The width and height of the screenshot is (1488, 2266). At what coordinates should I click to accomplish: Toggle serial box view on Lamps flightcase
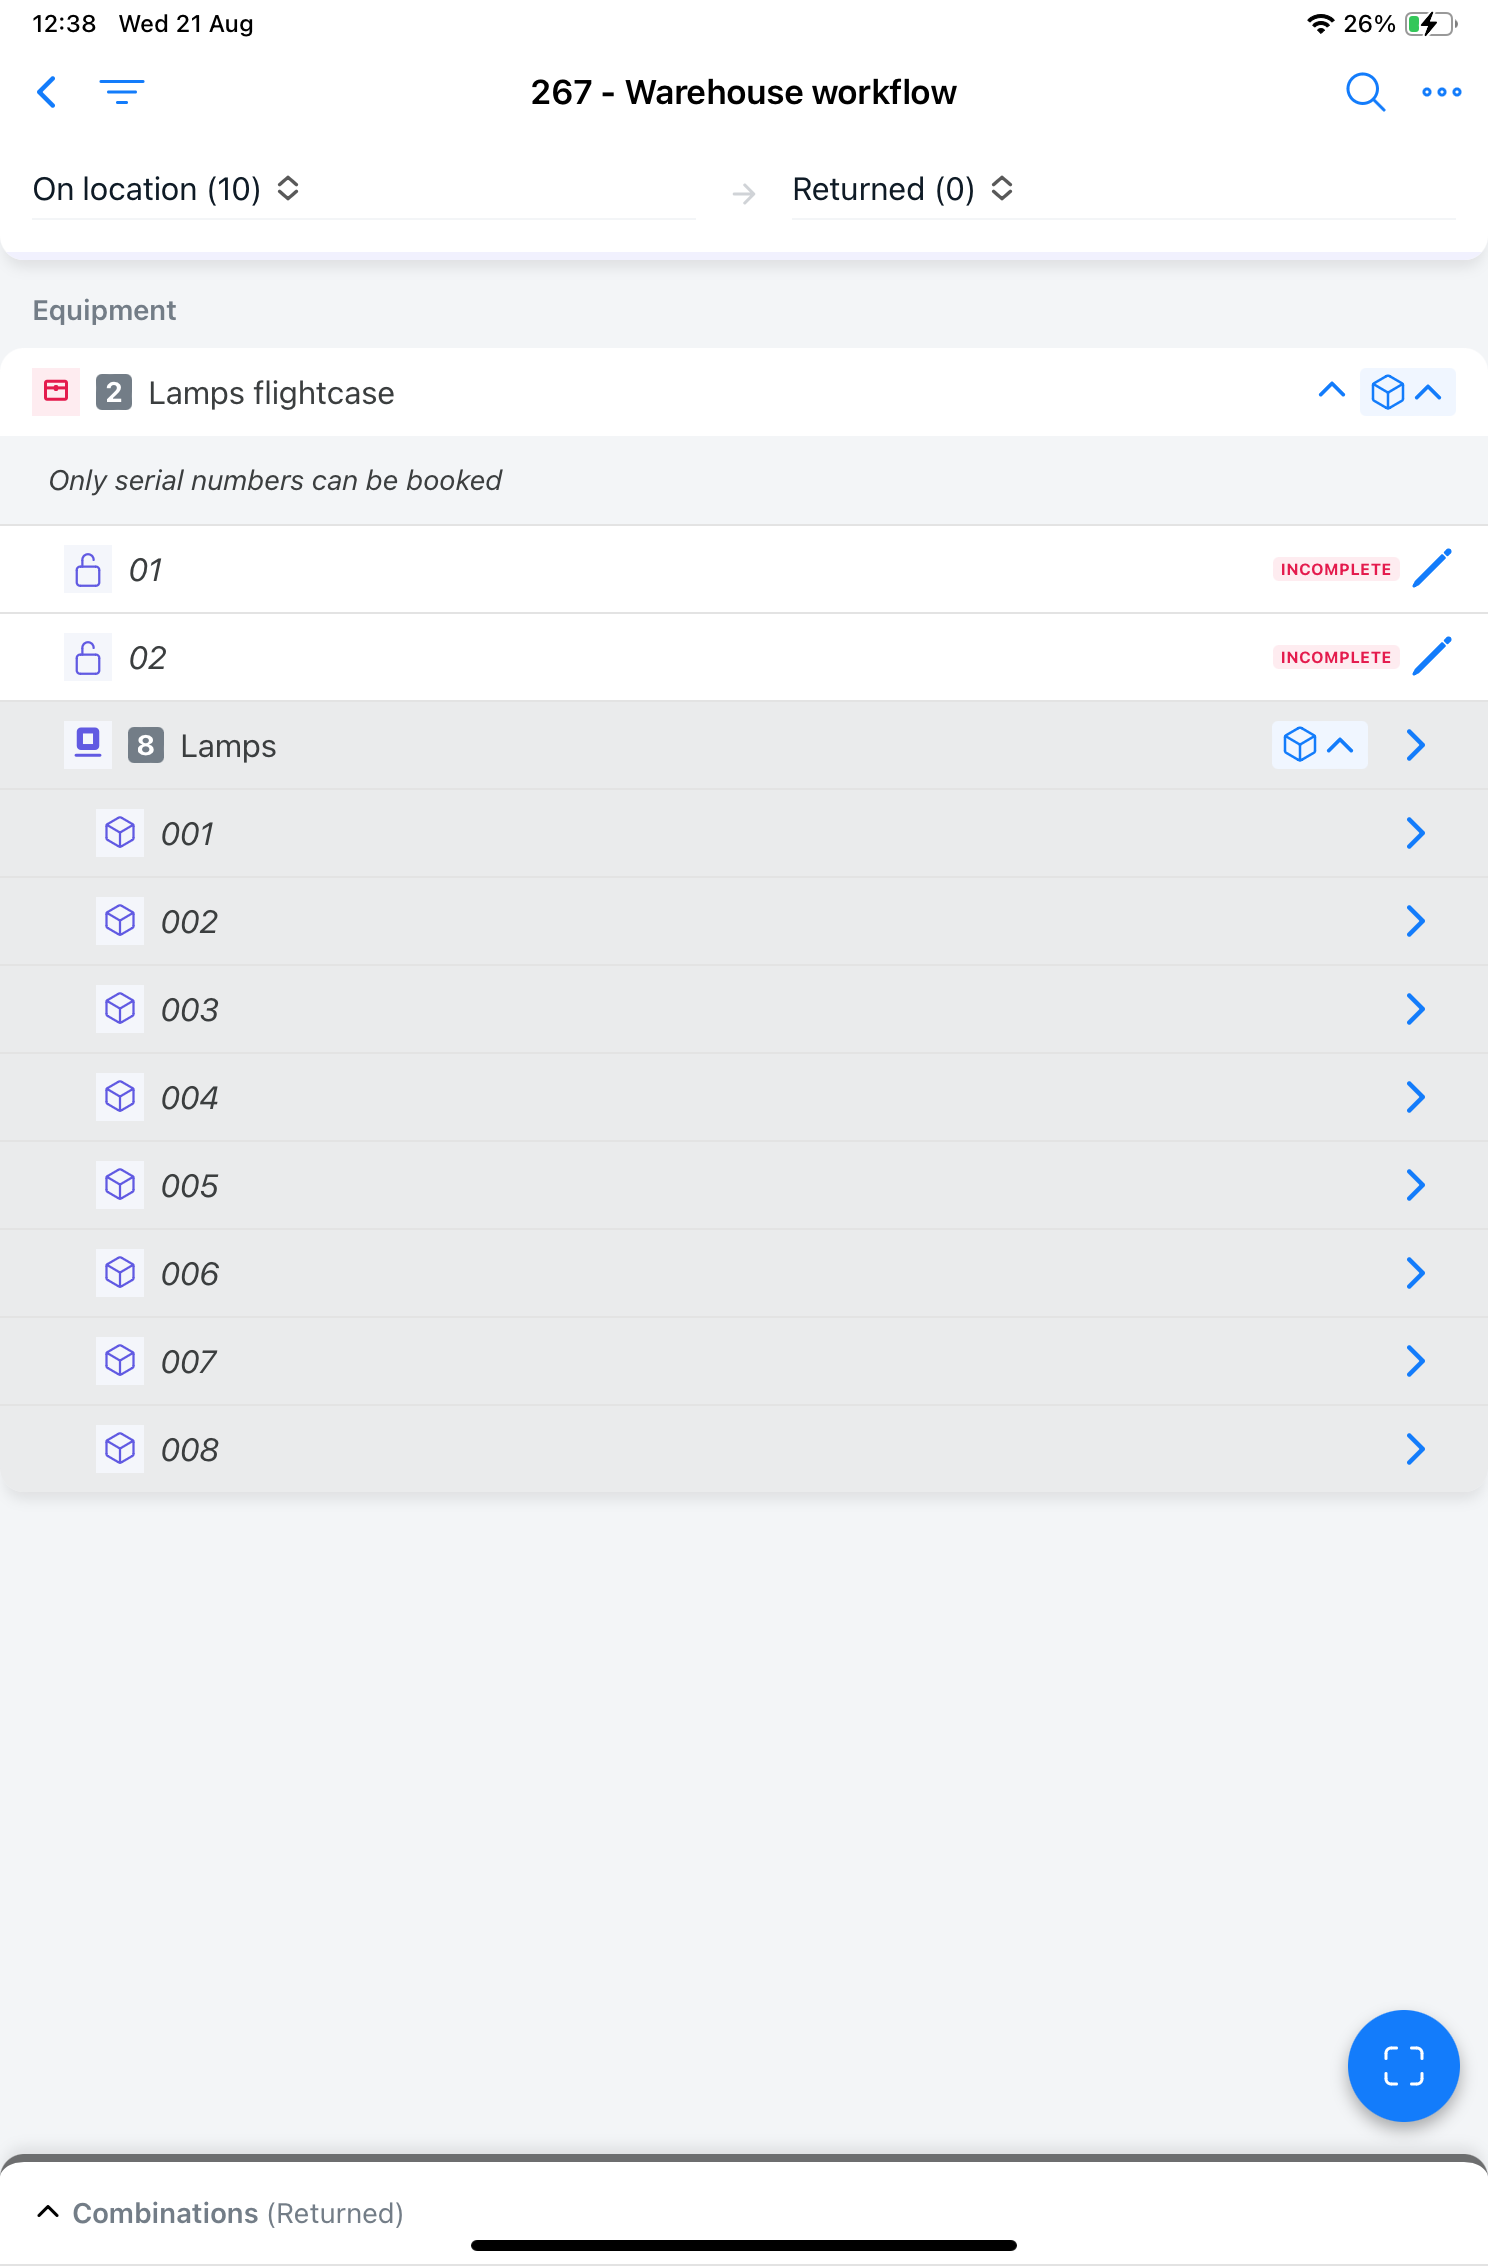[x=1407, y=392]
